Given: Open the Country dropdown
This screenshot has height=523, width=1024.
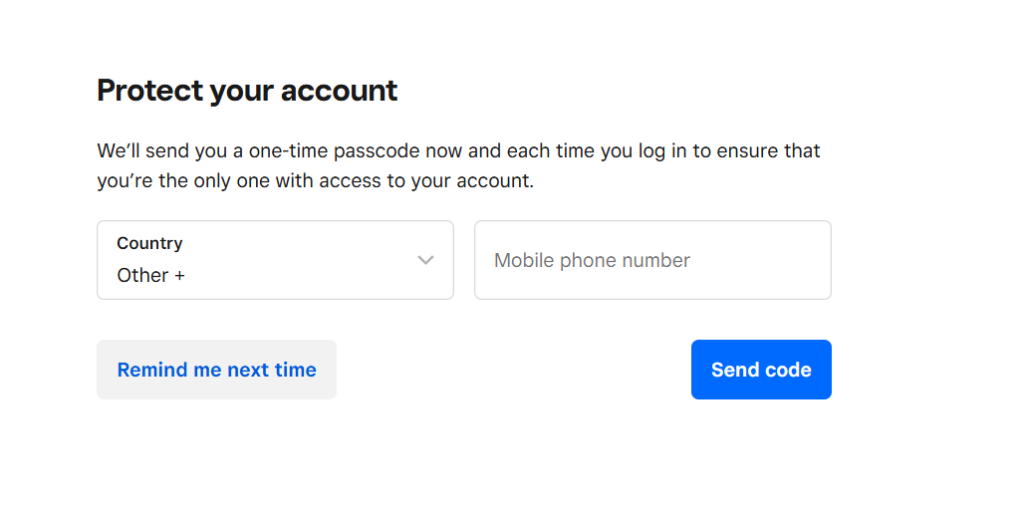Looking at the screenshot, I should pyautogui.click(x=275, y=260).
